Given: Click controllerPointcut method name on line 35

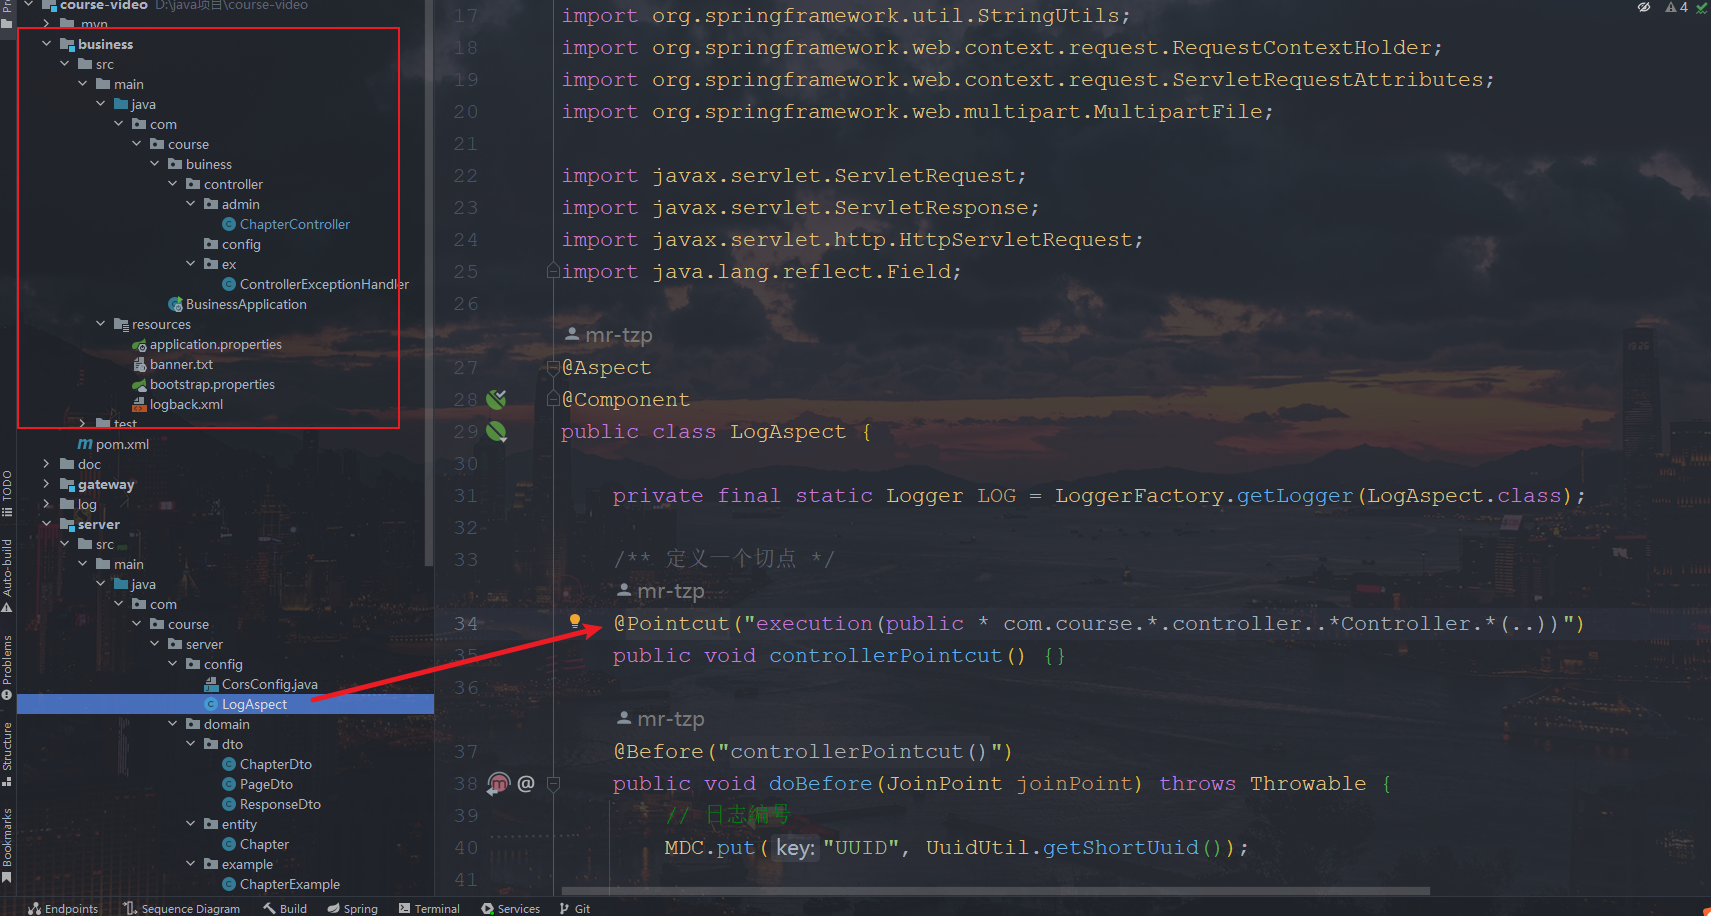Looking at the screenshot, I should 887,656.
